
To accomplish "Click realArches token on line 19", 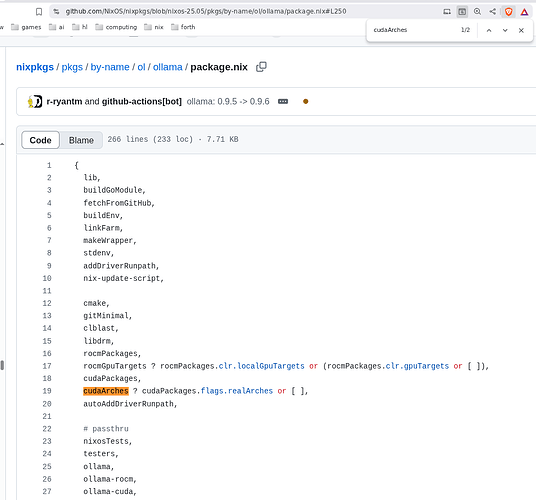I will pyautogui.click(x=250, y=391).
